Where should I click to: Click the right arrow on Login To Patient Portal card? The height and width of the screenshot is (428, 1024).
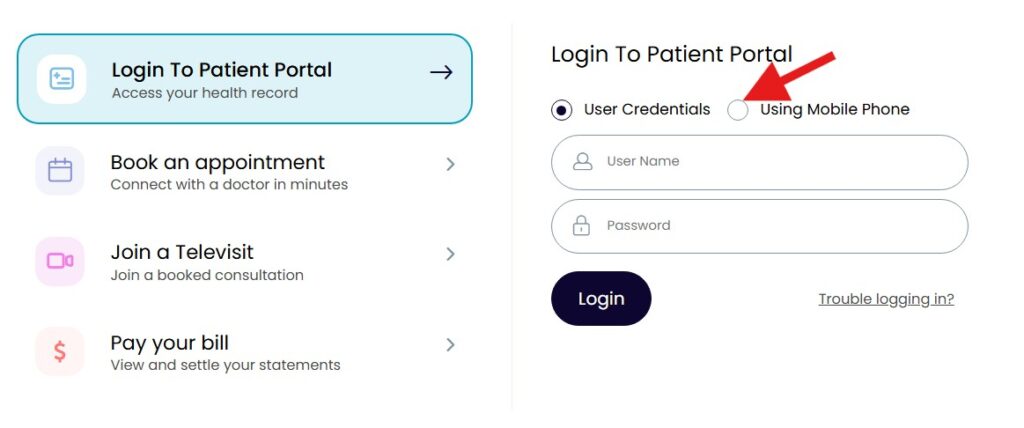click(441, 73)
